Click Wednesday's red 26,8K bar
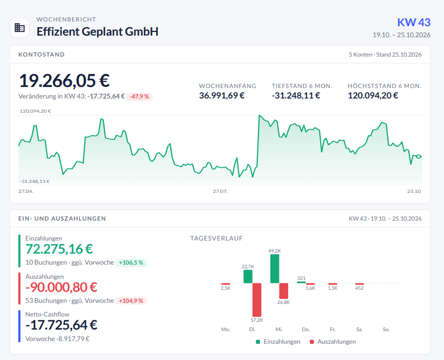 click(284, 291)
